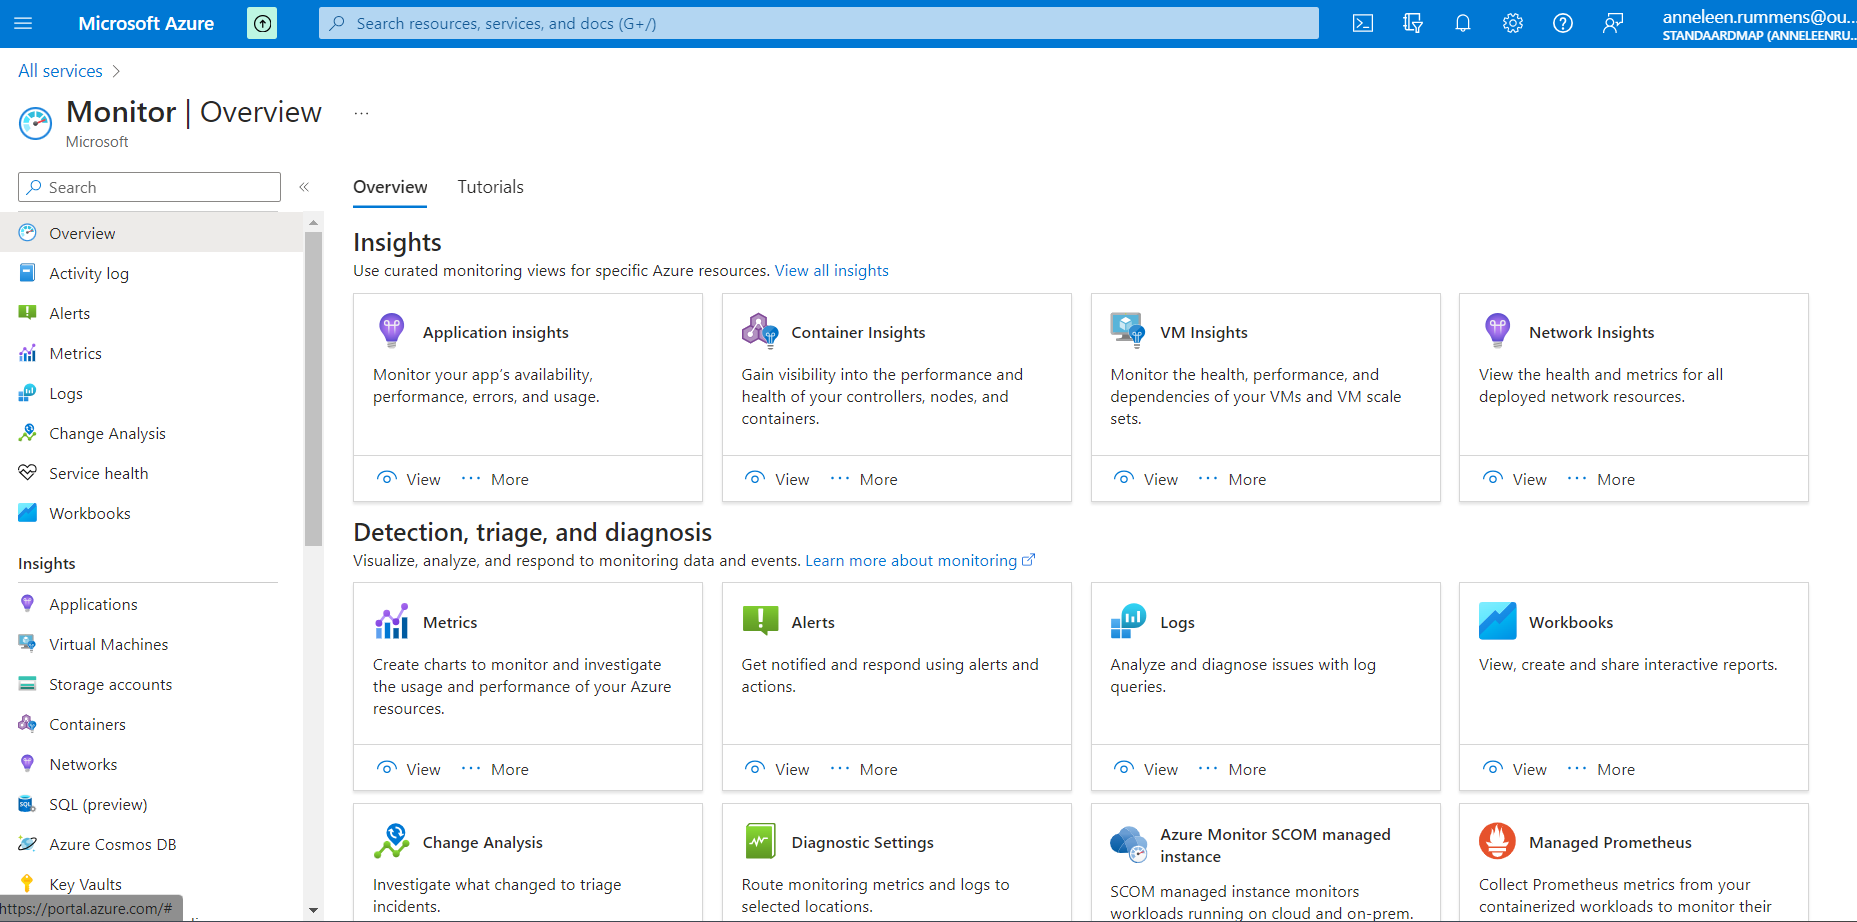Screen dimensions: 1857x922
Task: Click the Managed Prometheus flame icon
Action: point(1498,841)
